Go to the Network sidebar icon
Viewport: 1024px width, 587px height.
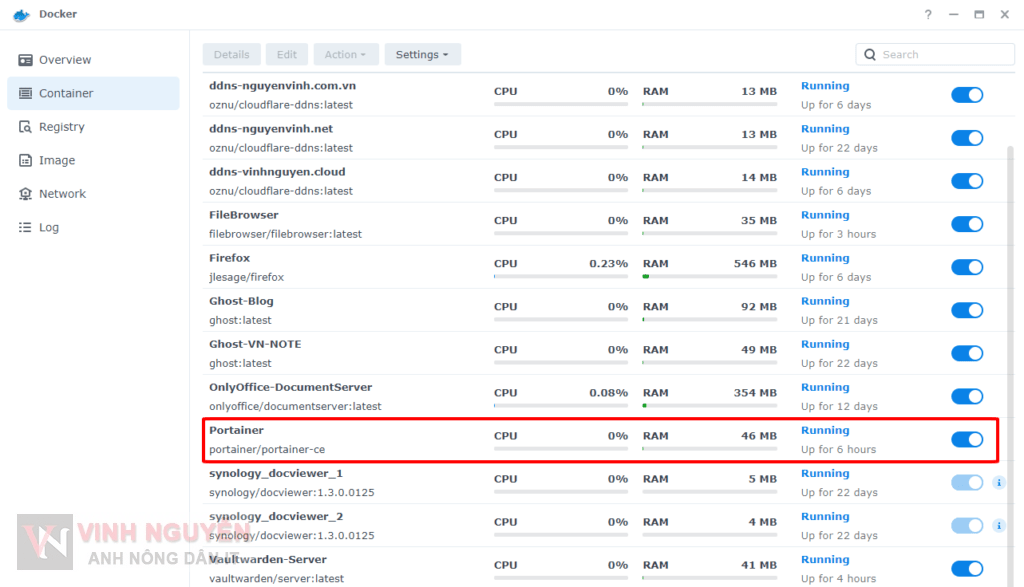(25, 194)
